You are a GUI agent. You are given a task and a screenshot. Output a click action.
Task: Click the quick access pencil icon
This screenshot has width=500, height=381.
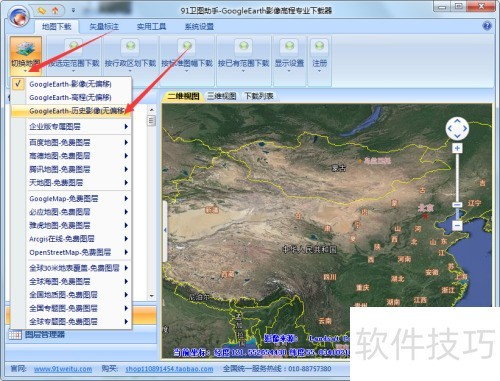42,11
